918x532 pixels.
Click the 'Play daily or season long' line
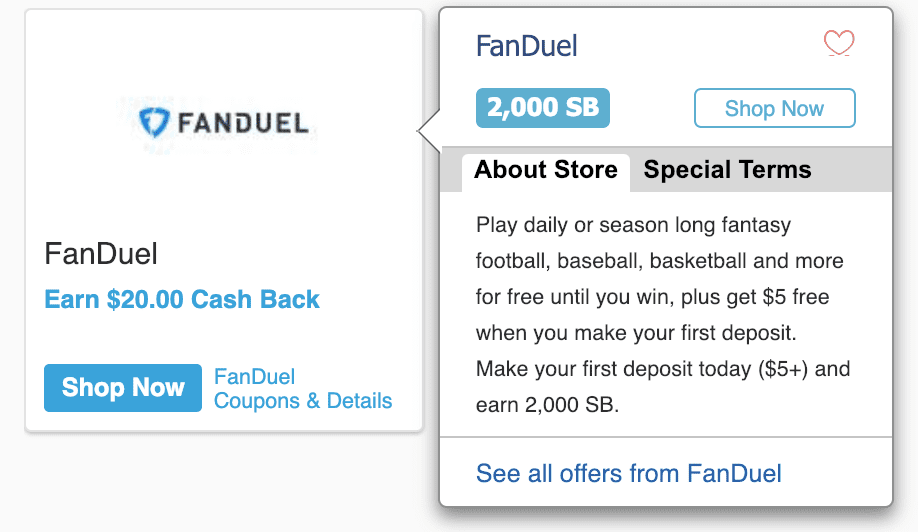[x=633, y=225]
